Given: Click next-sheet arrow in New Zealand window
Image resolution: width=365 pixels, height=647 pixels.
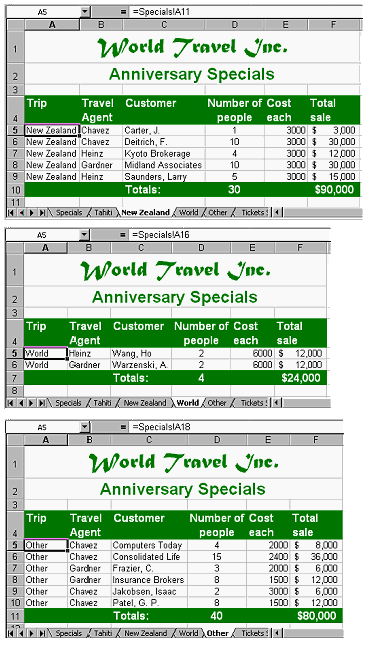Looking at the screenshot, I should pos(32,213).
